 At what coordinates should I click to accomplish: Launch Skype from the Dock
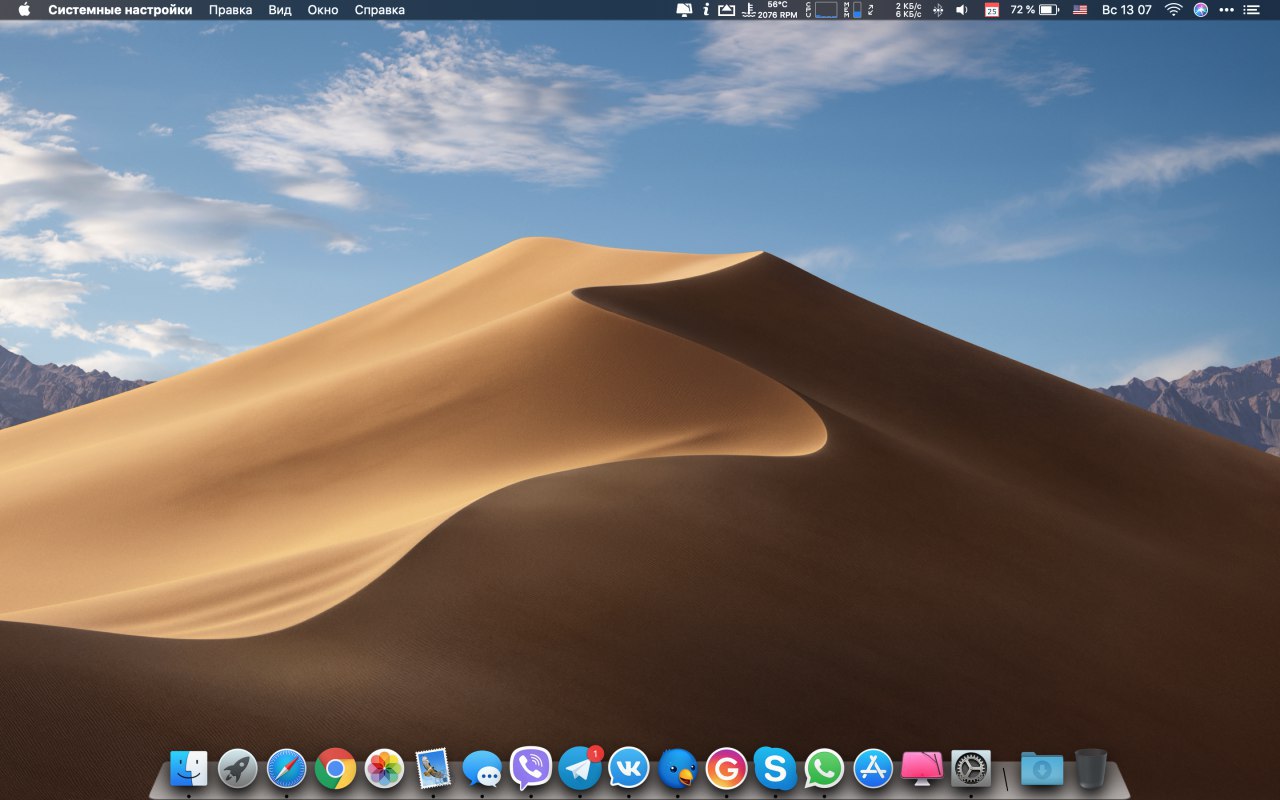click(x=776, y=768)
